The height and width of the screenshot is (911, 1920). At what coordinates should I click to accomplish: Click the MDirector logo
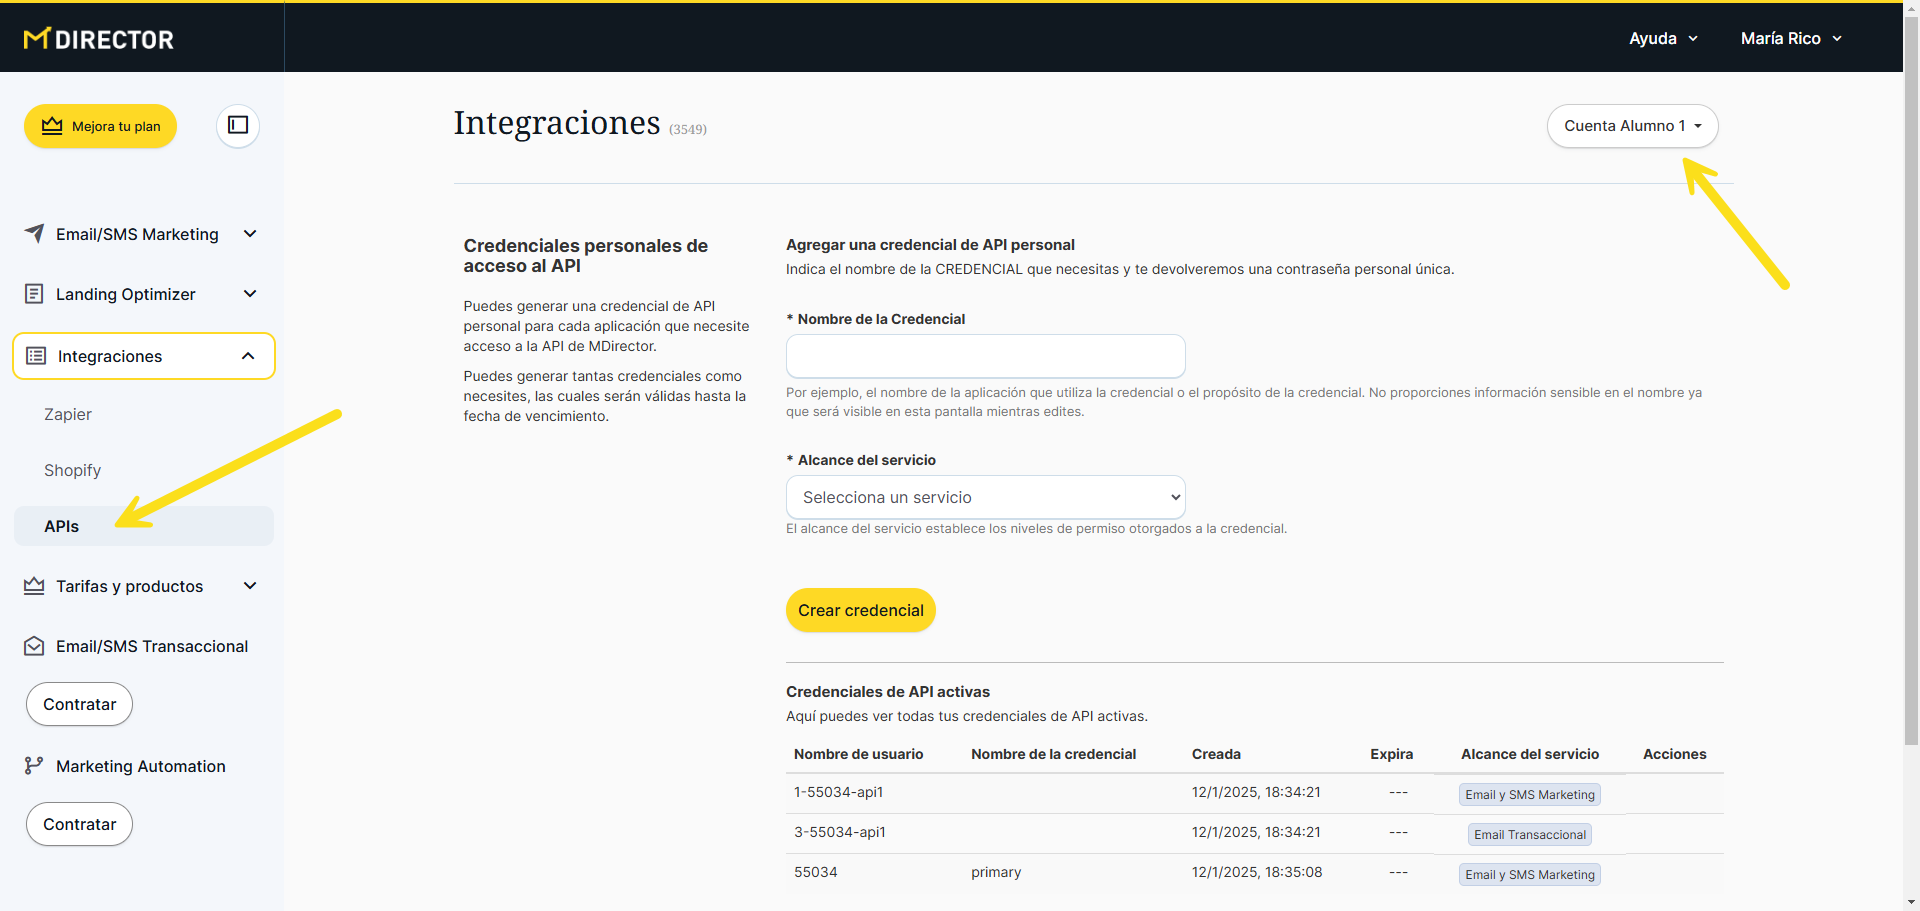(98, 39)
